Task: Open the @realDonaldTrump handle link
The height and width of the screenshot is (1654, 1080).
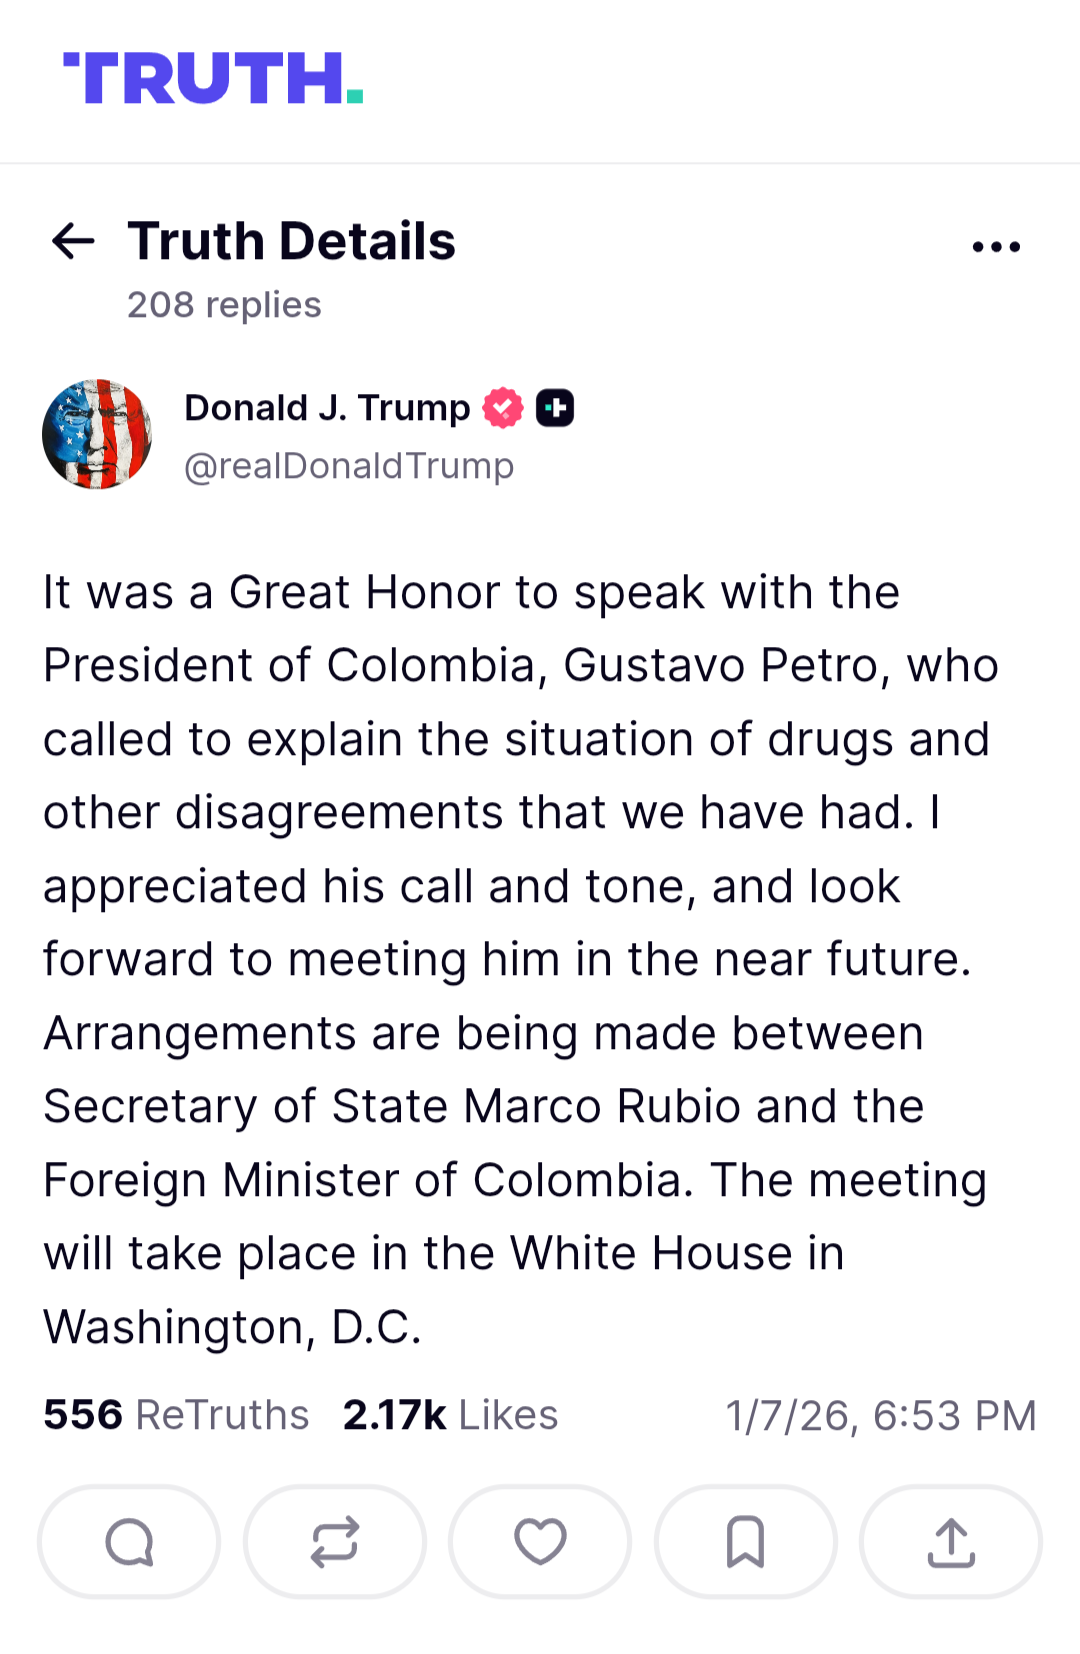Action: 349,466
